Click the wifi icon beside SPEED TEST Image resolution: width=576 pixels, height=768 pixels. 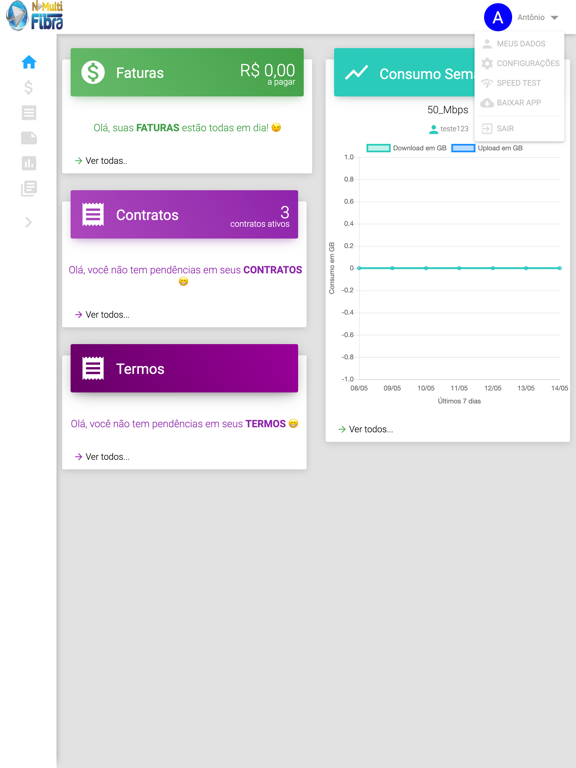[487, 83]
